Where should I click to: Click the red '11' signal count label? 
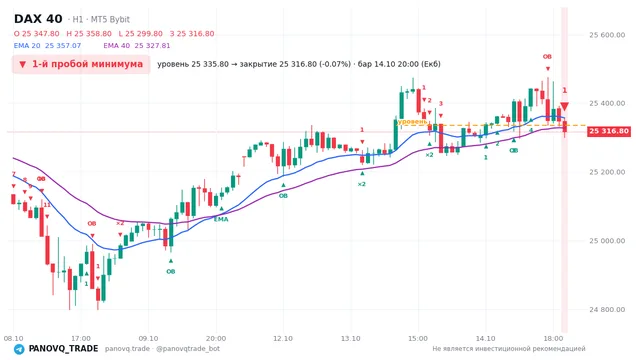(x=47, y=205)
